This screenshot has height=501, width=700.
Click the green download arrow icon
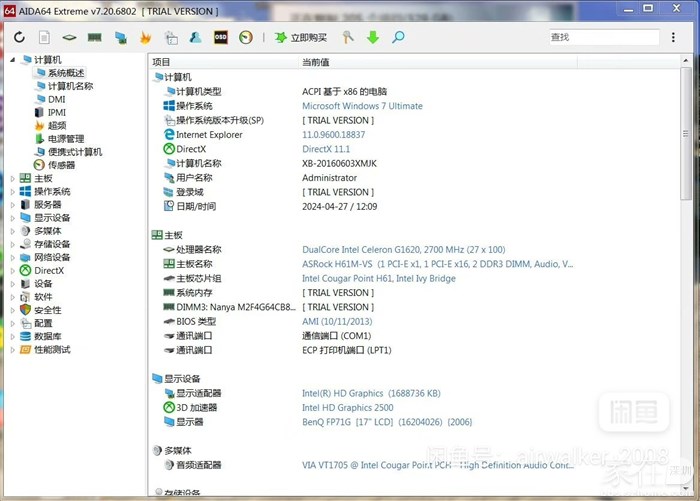click(x=373, y=37)
